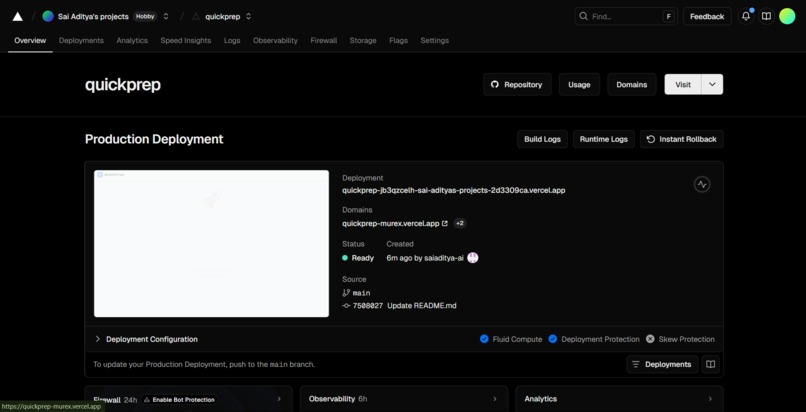Click the Hobby plan badge
Viewport: 806px width, 412px height.
pos(145,16)
